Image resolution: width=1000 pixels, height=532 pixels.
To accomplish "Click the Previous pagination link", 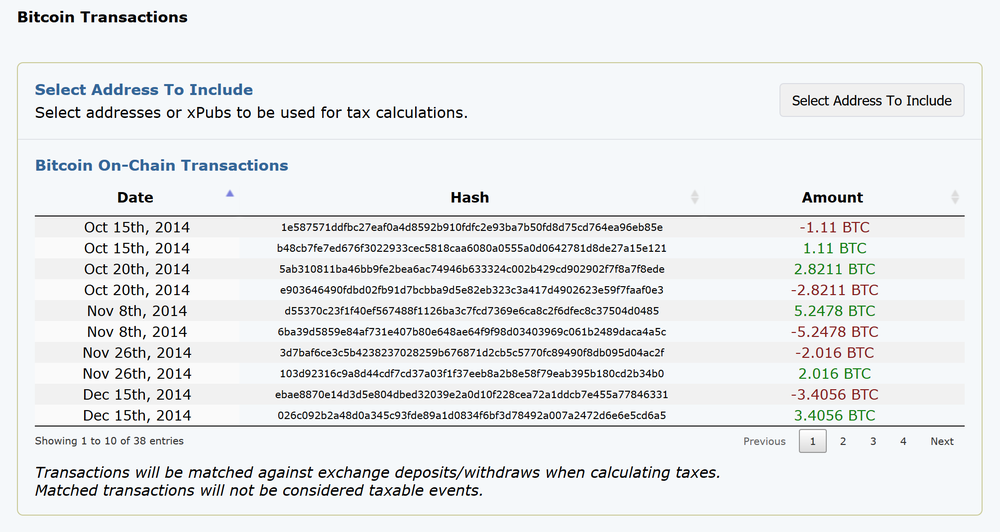I will (764, 441).
